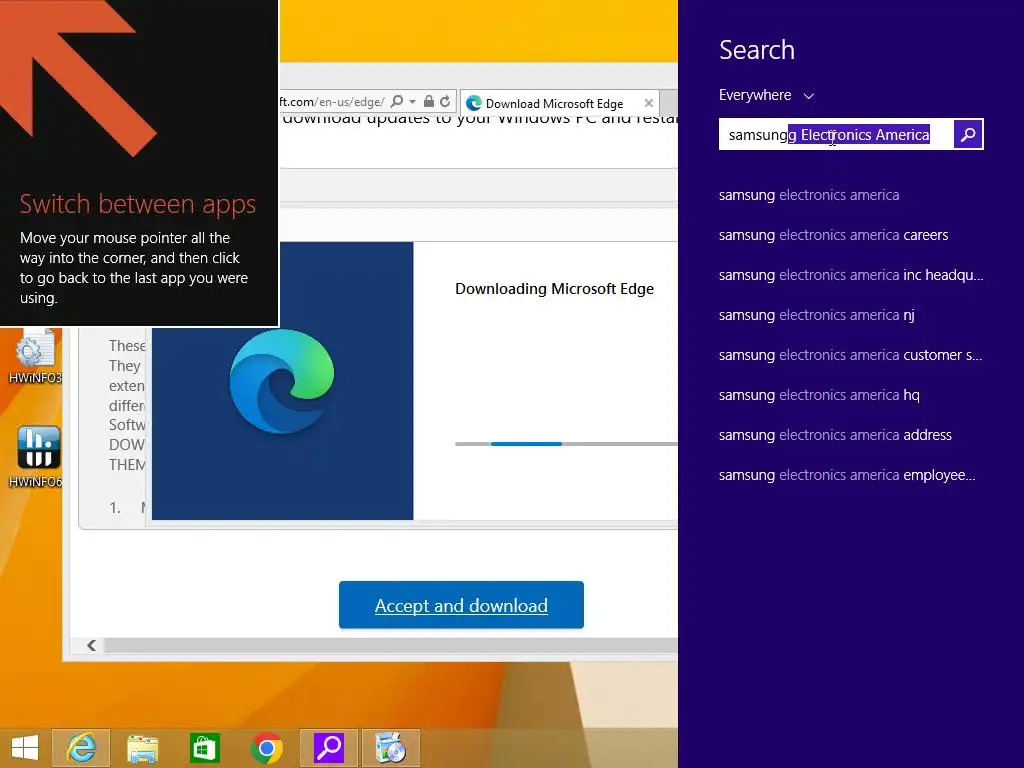Click the Edge download progress bar

566,444
